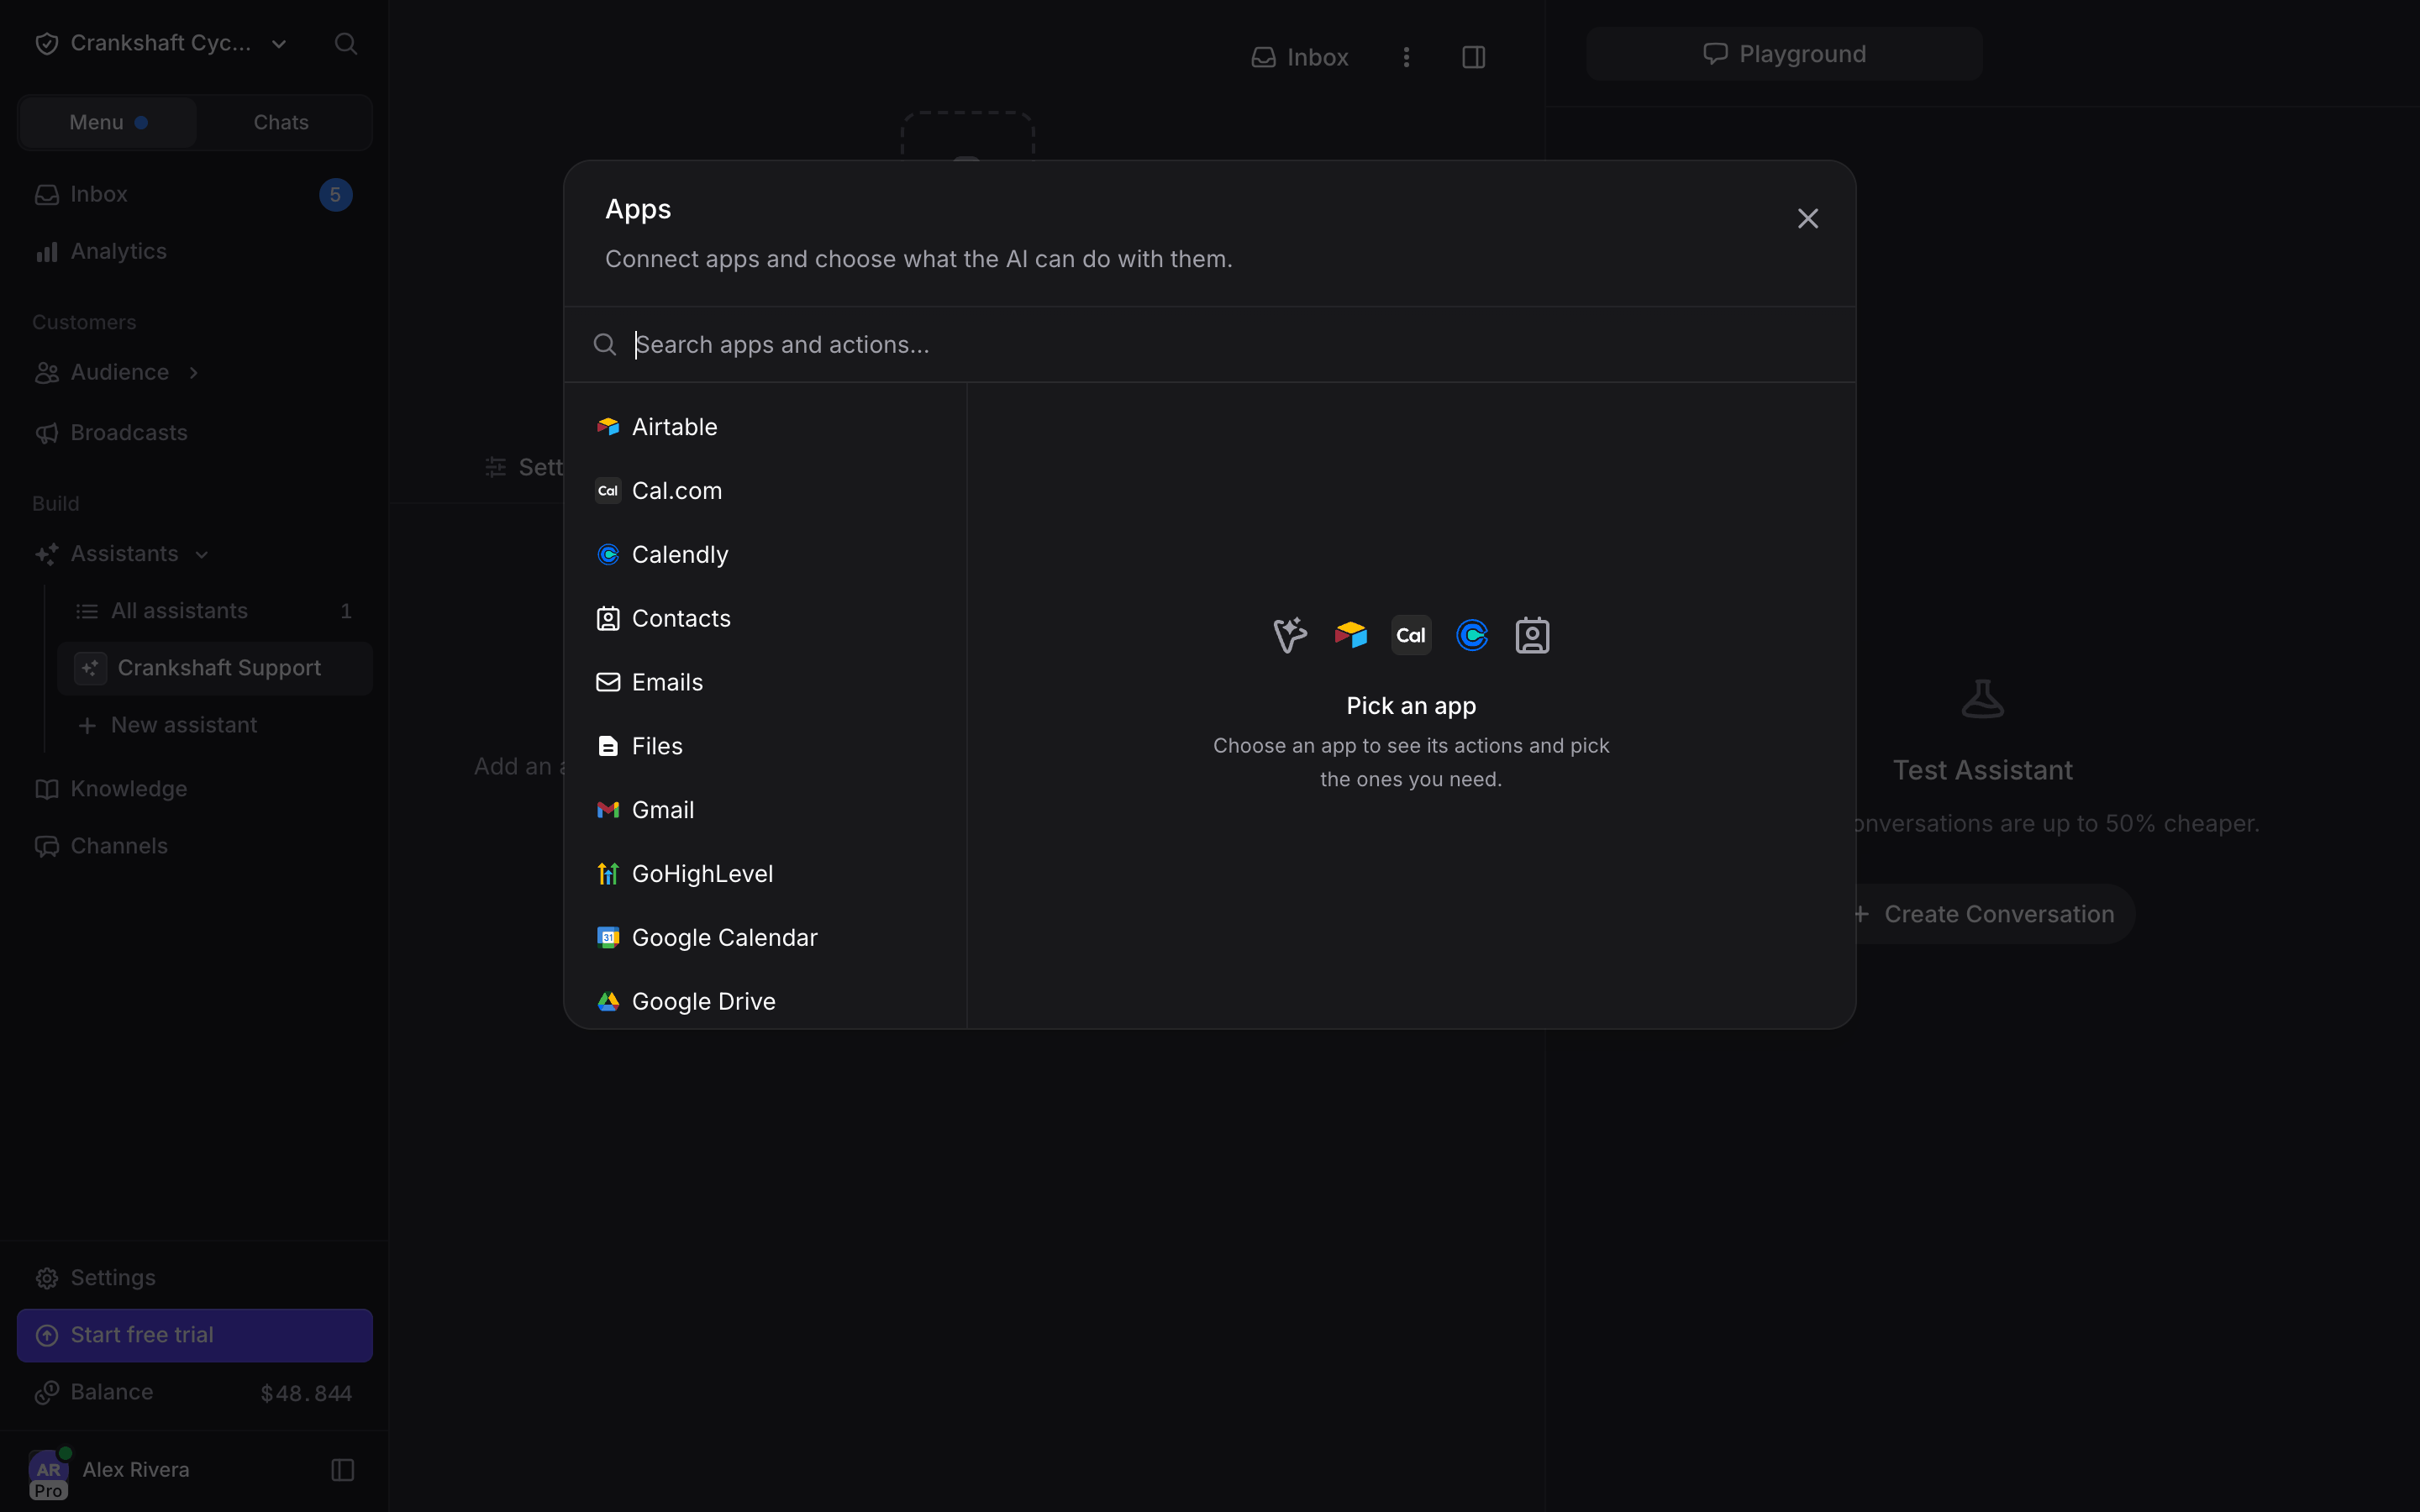2420x1512 pixels.
Task: Click the Cal logo under Pick an app
Action: (x=1411, y=635)
